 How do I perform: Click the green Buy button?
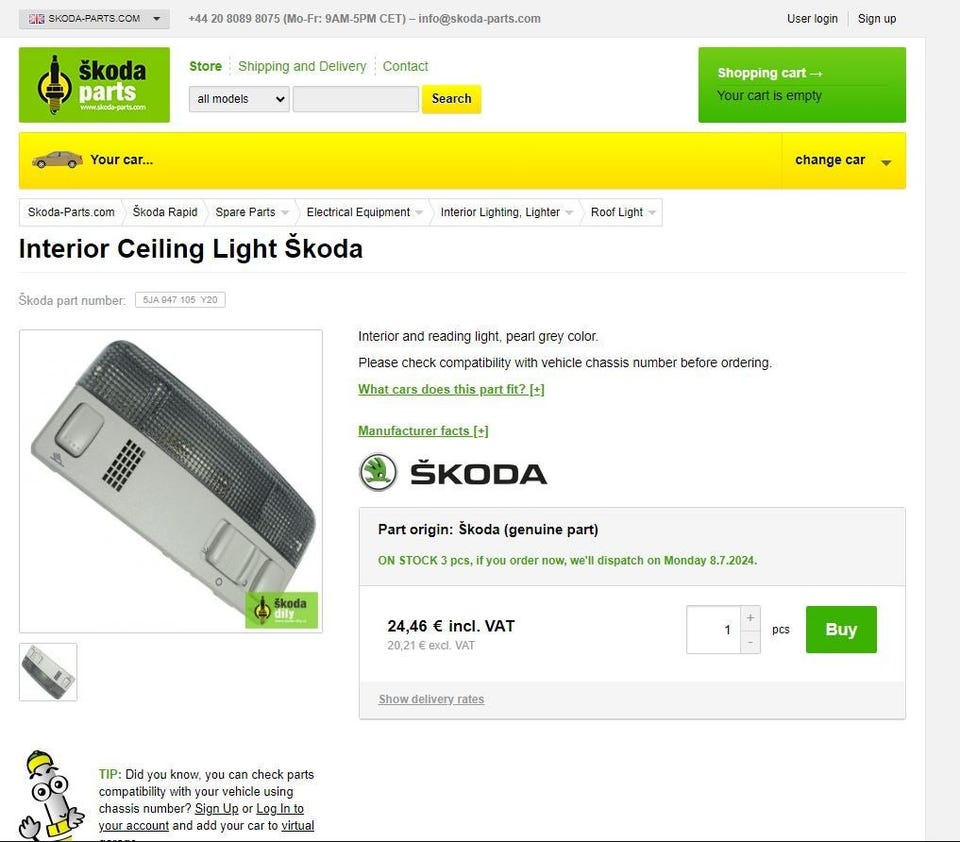click(x=841, y=630)
